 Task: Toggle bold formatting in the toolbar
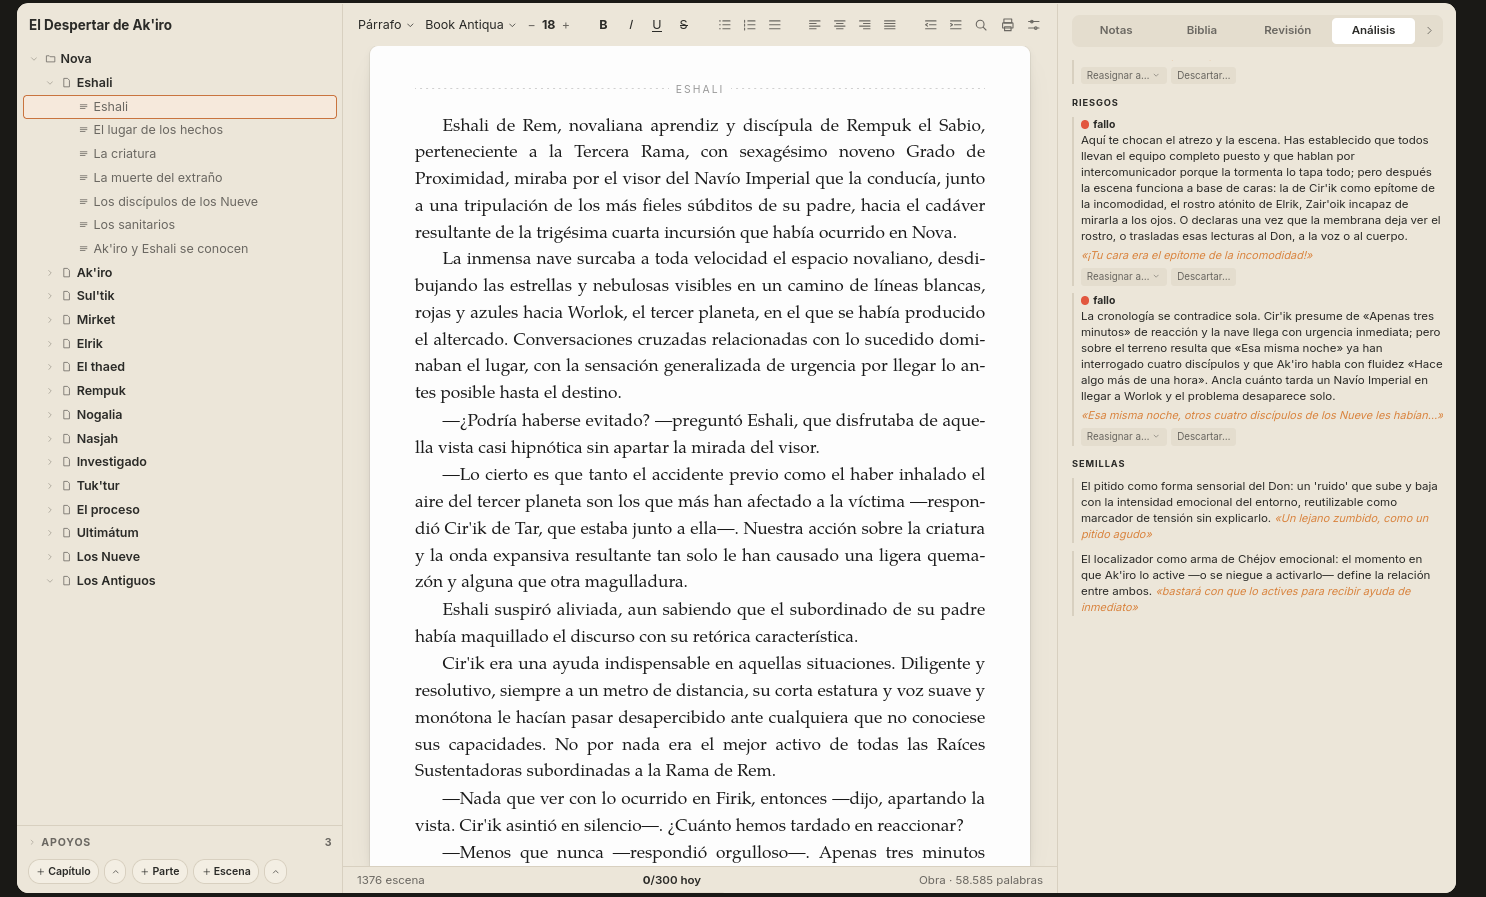click(x=603, y=25)
